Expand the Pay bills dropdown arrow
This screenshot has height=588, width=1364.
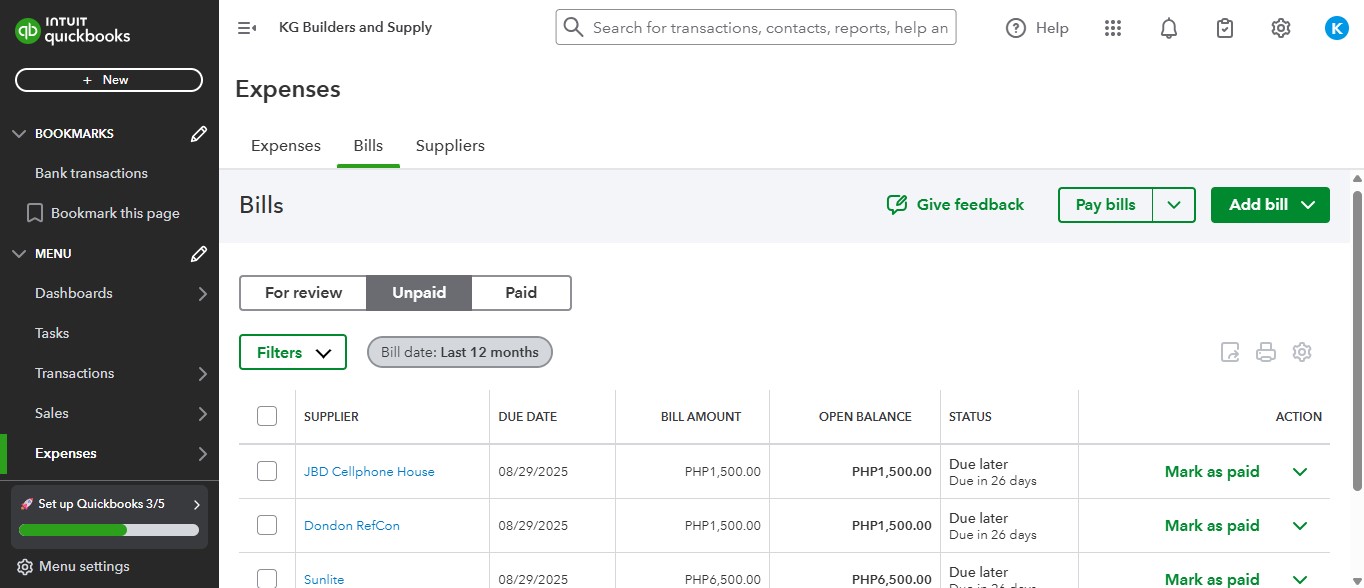point(1174,205)
